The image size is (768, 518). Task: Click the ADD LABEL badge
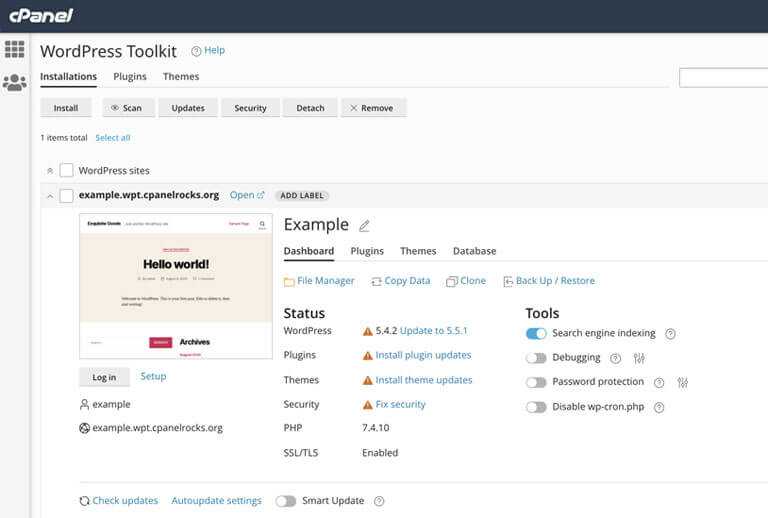click(302, 195)
